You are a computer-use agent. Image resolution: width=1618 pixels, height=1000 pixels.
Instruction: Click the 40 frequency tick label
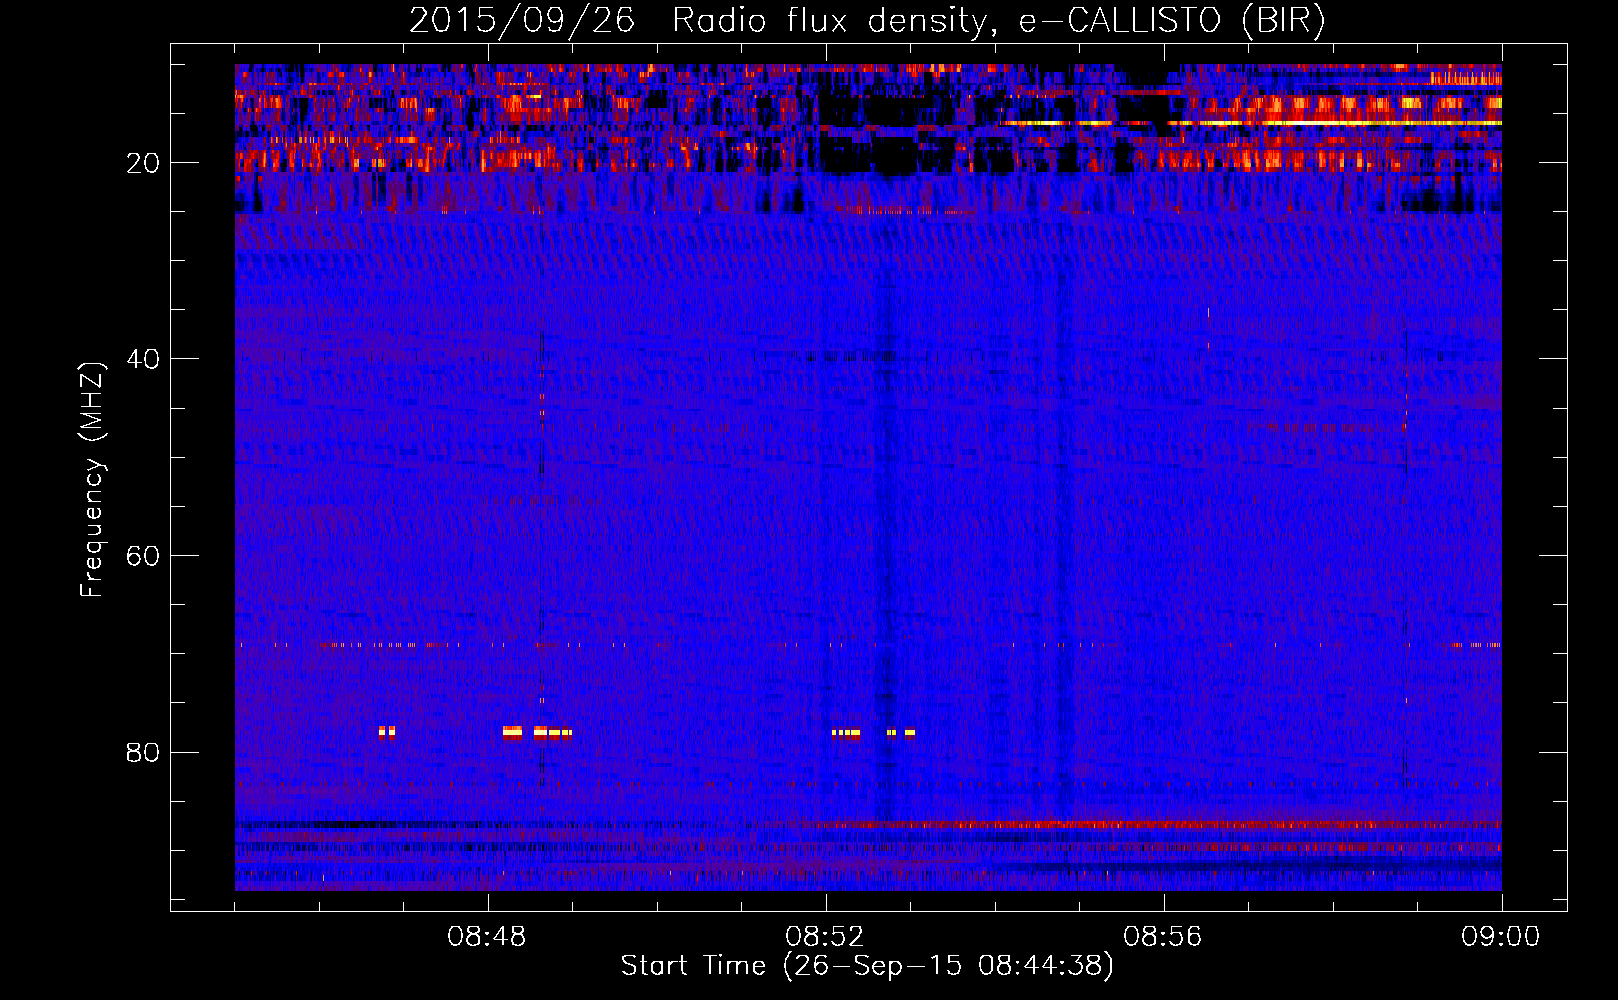pyautogui.click(x=143, y=359)
